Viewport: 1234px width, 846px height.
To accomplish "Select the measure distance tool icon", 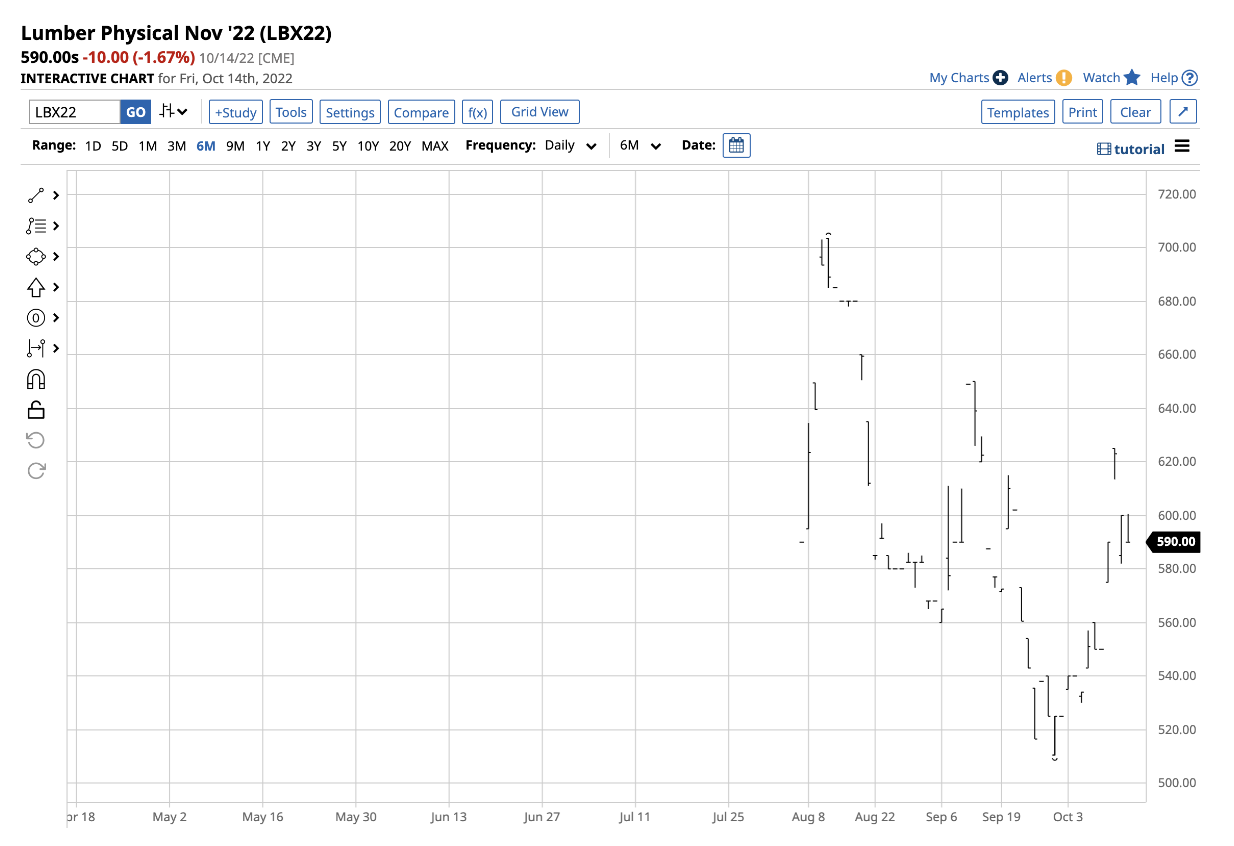I will point(36,348).
